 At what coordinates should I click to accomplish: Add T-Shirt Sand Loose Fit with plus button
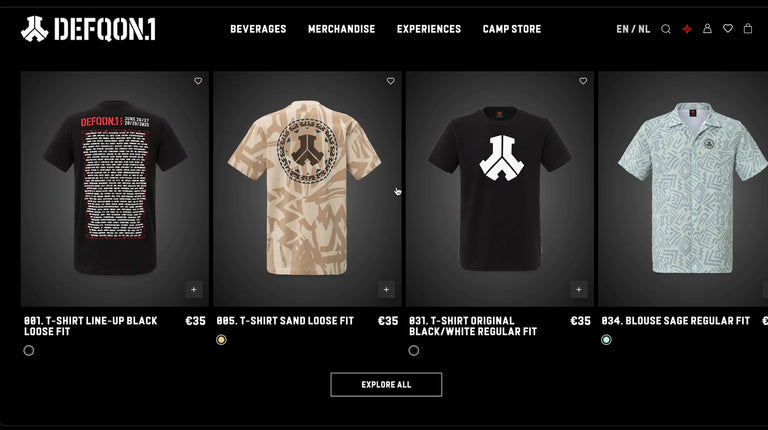[386, 289]
